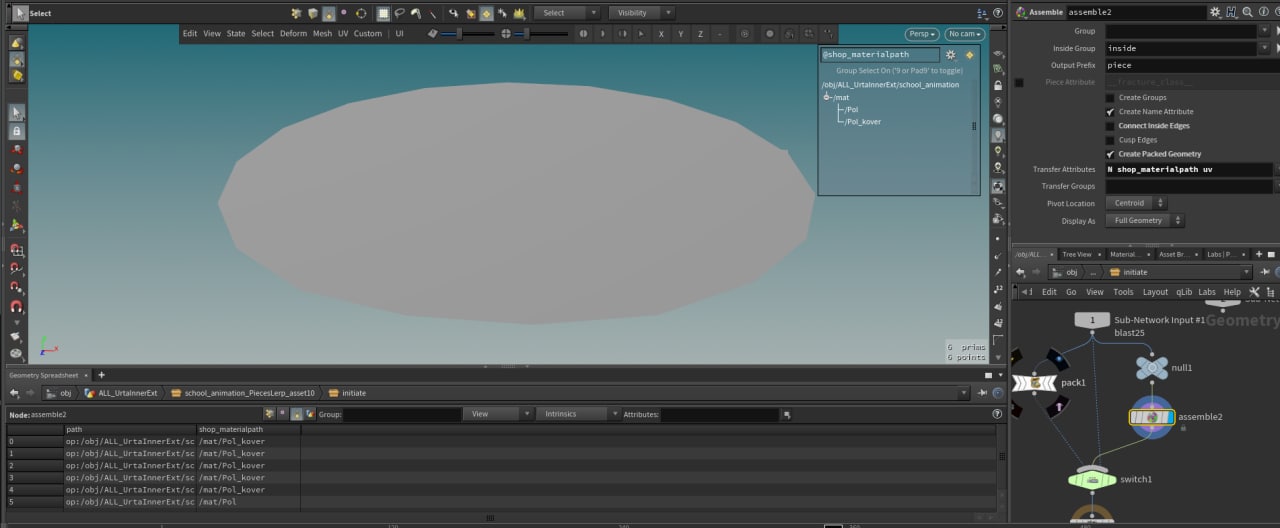1280x528 pixels.
Task: Open the Display As Full Geometry dropdown
Action: tap(1145, 220)
